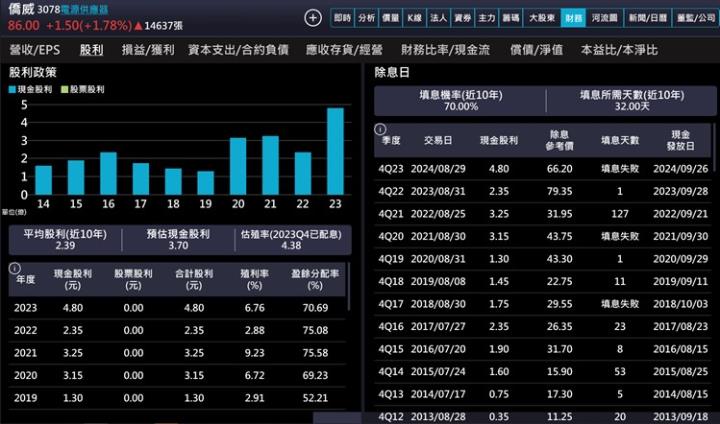Viewport: 720px width, 424px height.
Task: Open the info icon above 年度 column
Action: (14, 268)
